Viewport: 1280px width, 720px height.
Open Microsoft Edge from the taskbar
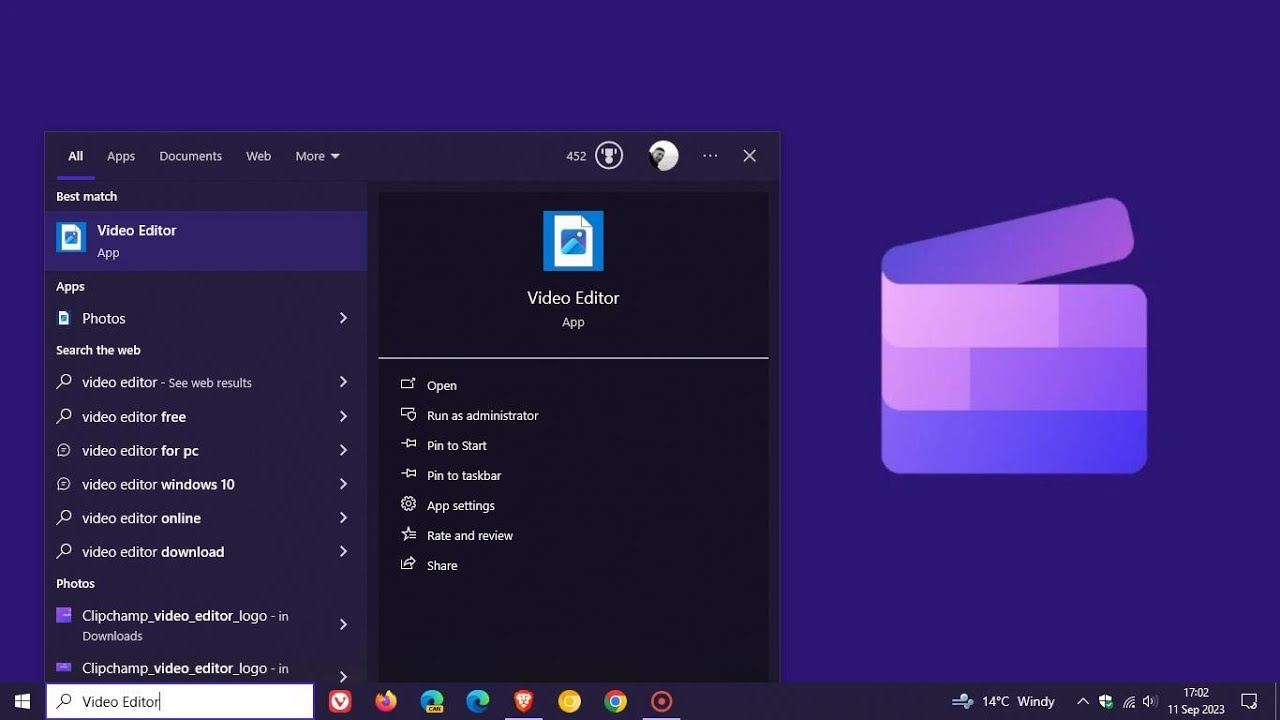(x=478, y=701)
